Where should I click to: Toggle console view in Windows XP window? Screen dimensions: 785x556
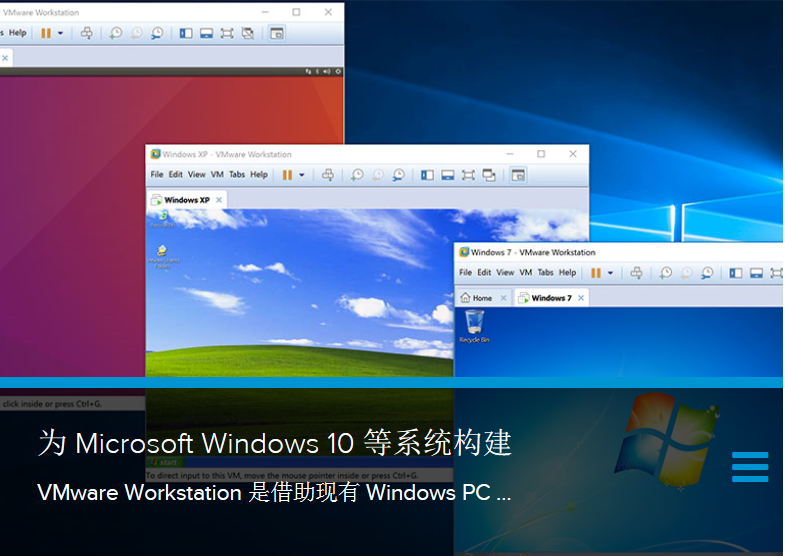point(518,175)
